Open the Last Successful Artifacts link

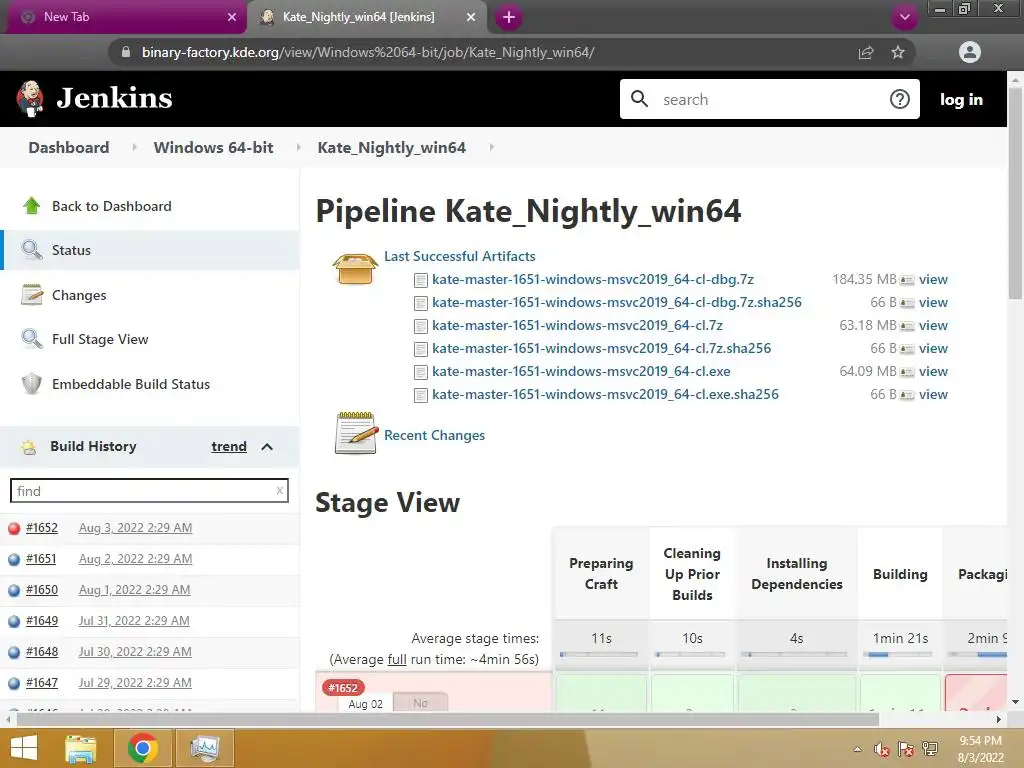coord(459,256)
